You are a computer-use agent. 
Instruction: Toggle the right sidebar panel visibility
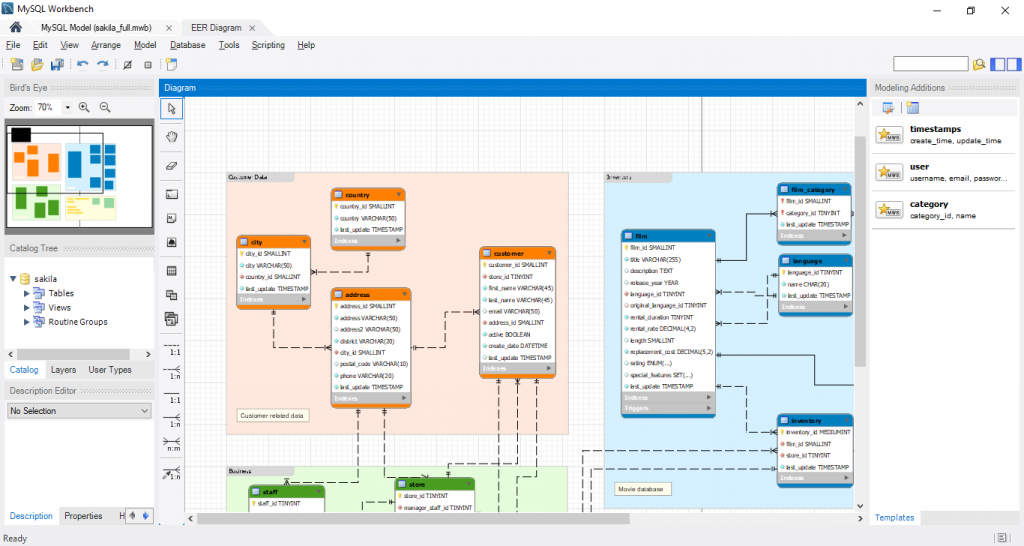click(x=1014, y=64)
